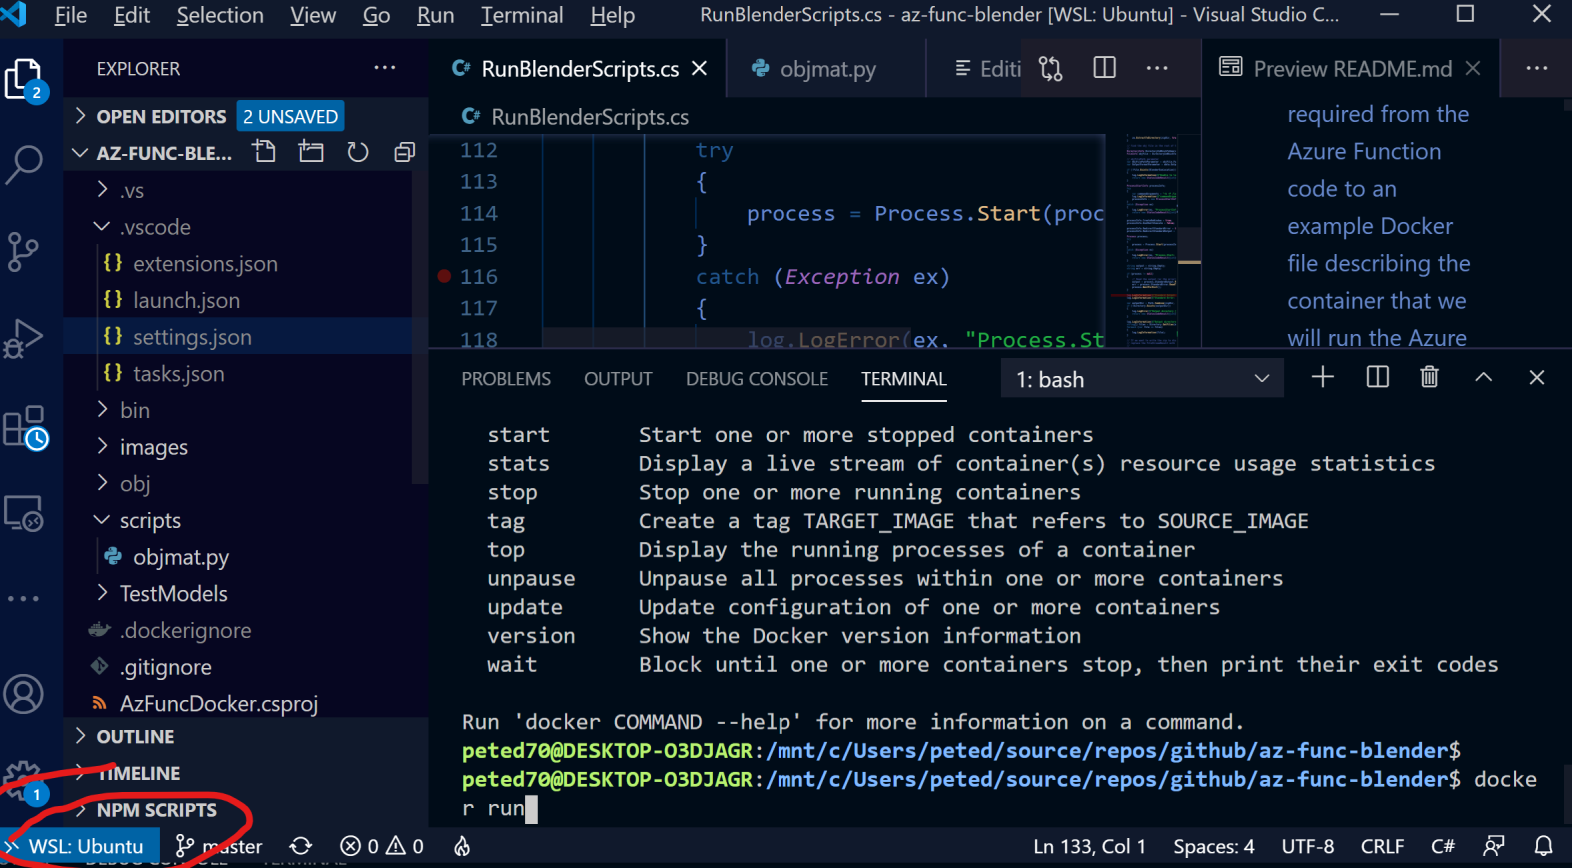Open the File menu
Screen dimensions: 1572x868
[71, 15]
